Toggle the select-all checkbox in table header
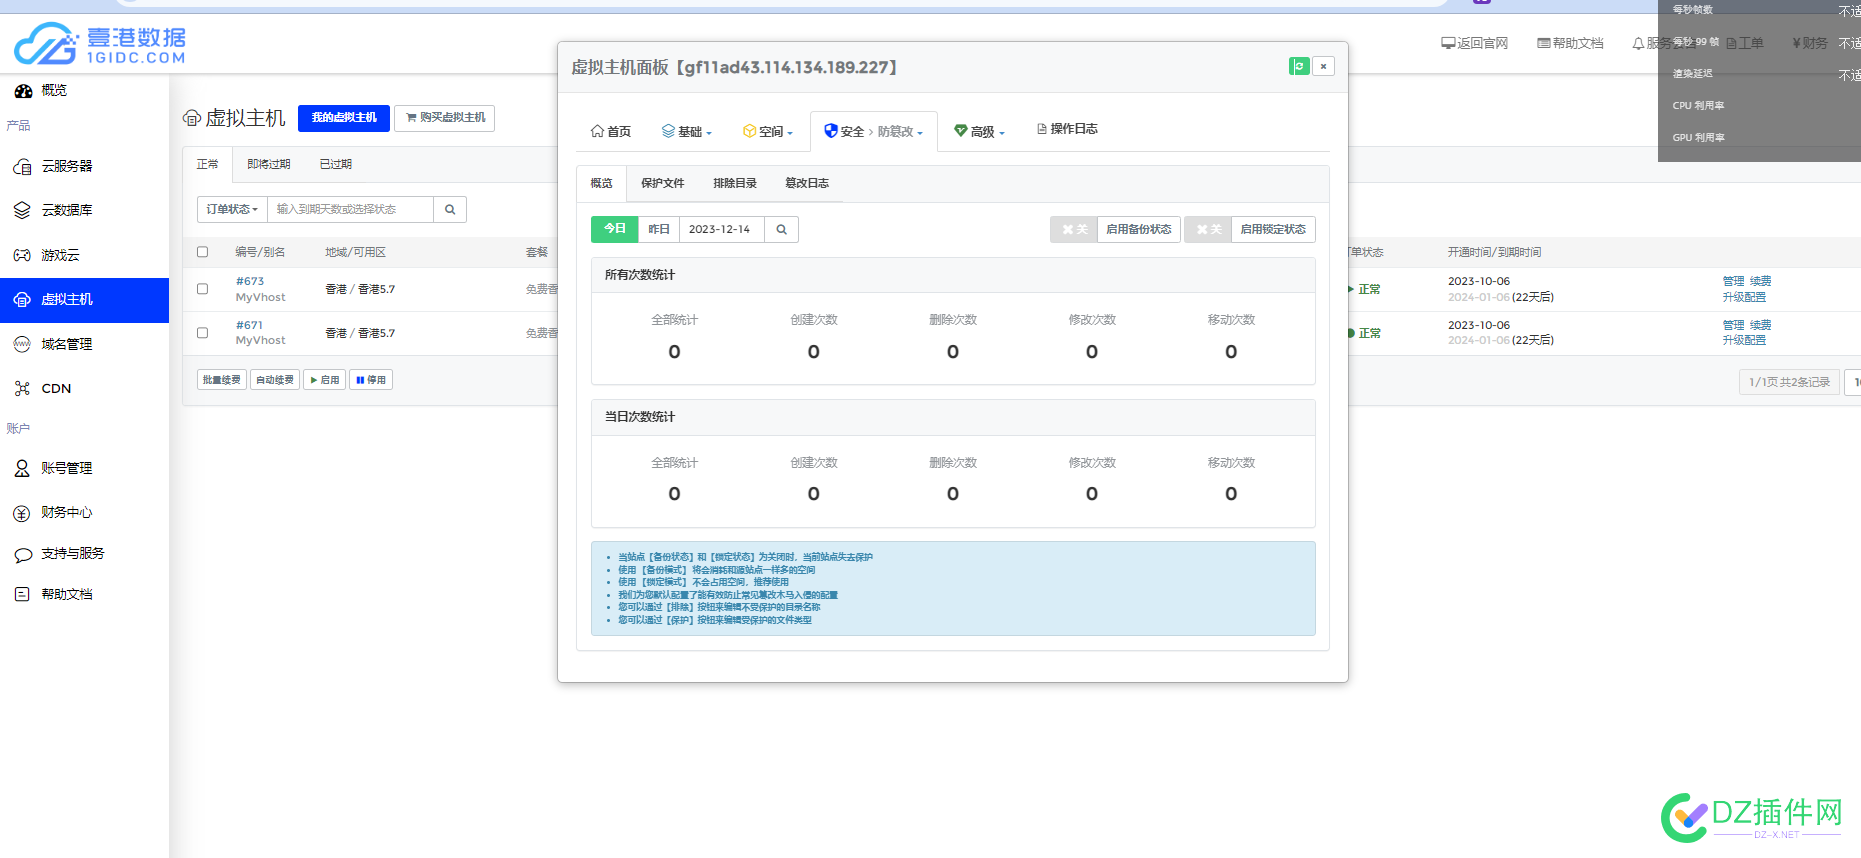 [203, 252]
